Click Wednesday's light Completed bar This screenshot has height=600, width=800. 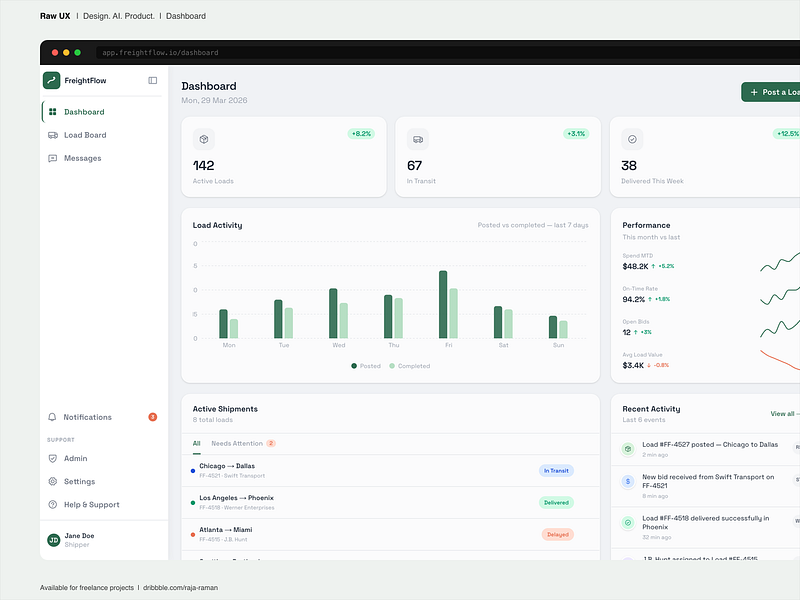coord(344,320)
